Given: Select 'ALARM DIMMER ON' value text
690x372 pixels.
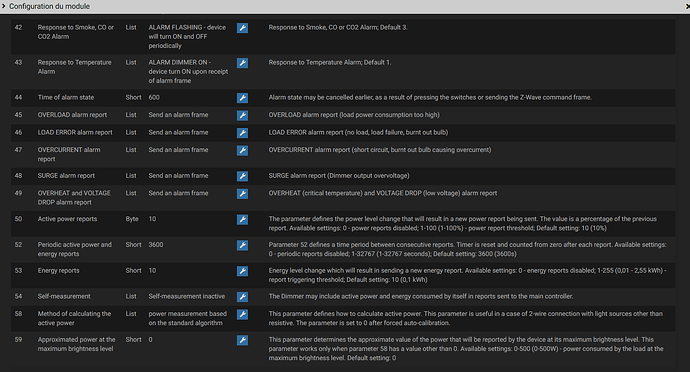Looking at the screenshot, I should tap(188, 71).
